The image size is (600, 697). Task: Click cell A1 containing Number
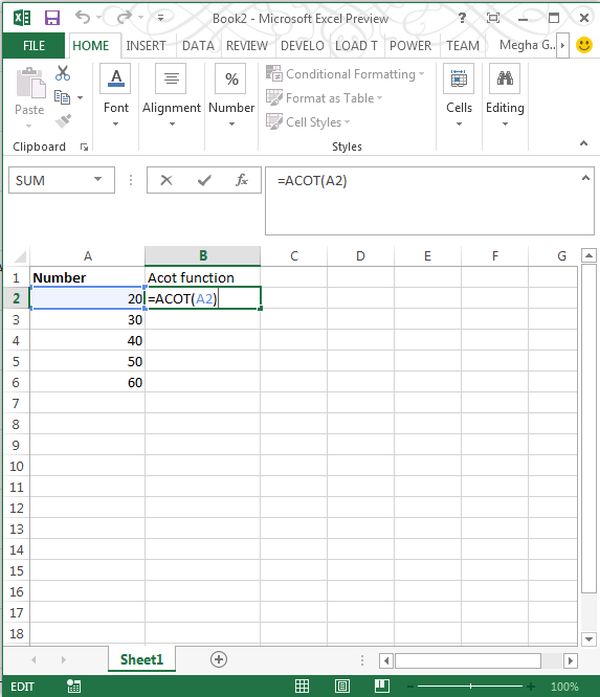click(87, 278)
